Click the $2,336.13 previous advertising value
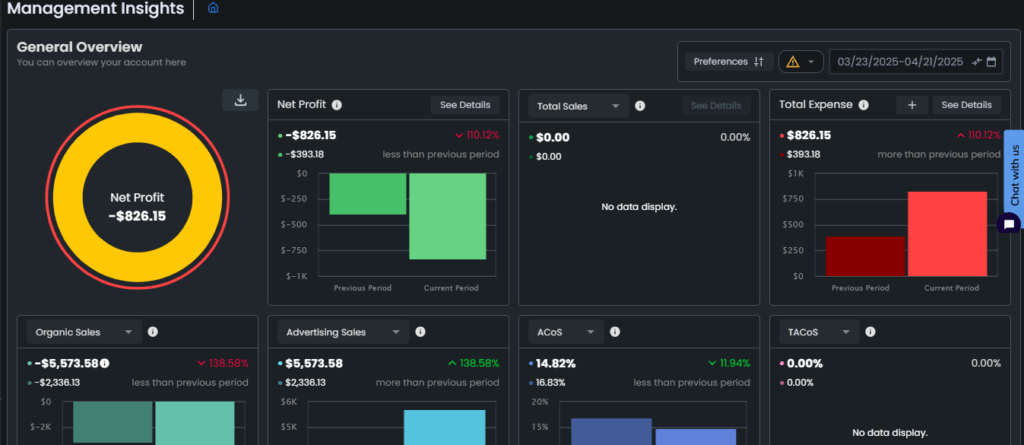 pyautogui.click(x=306, y=383)
